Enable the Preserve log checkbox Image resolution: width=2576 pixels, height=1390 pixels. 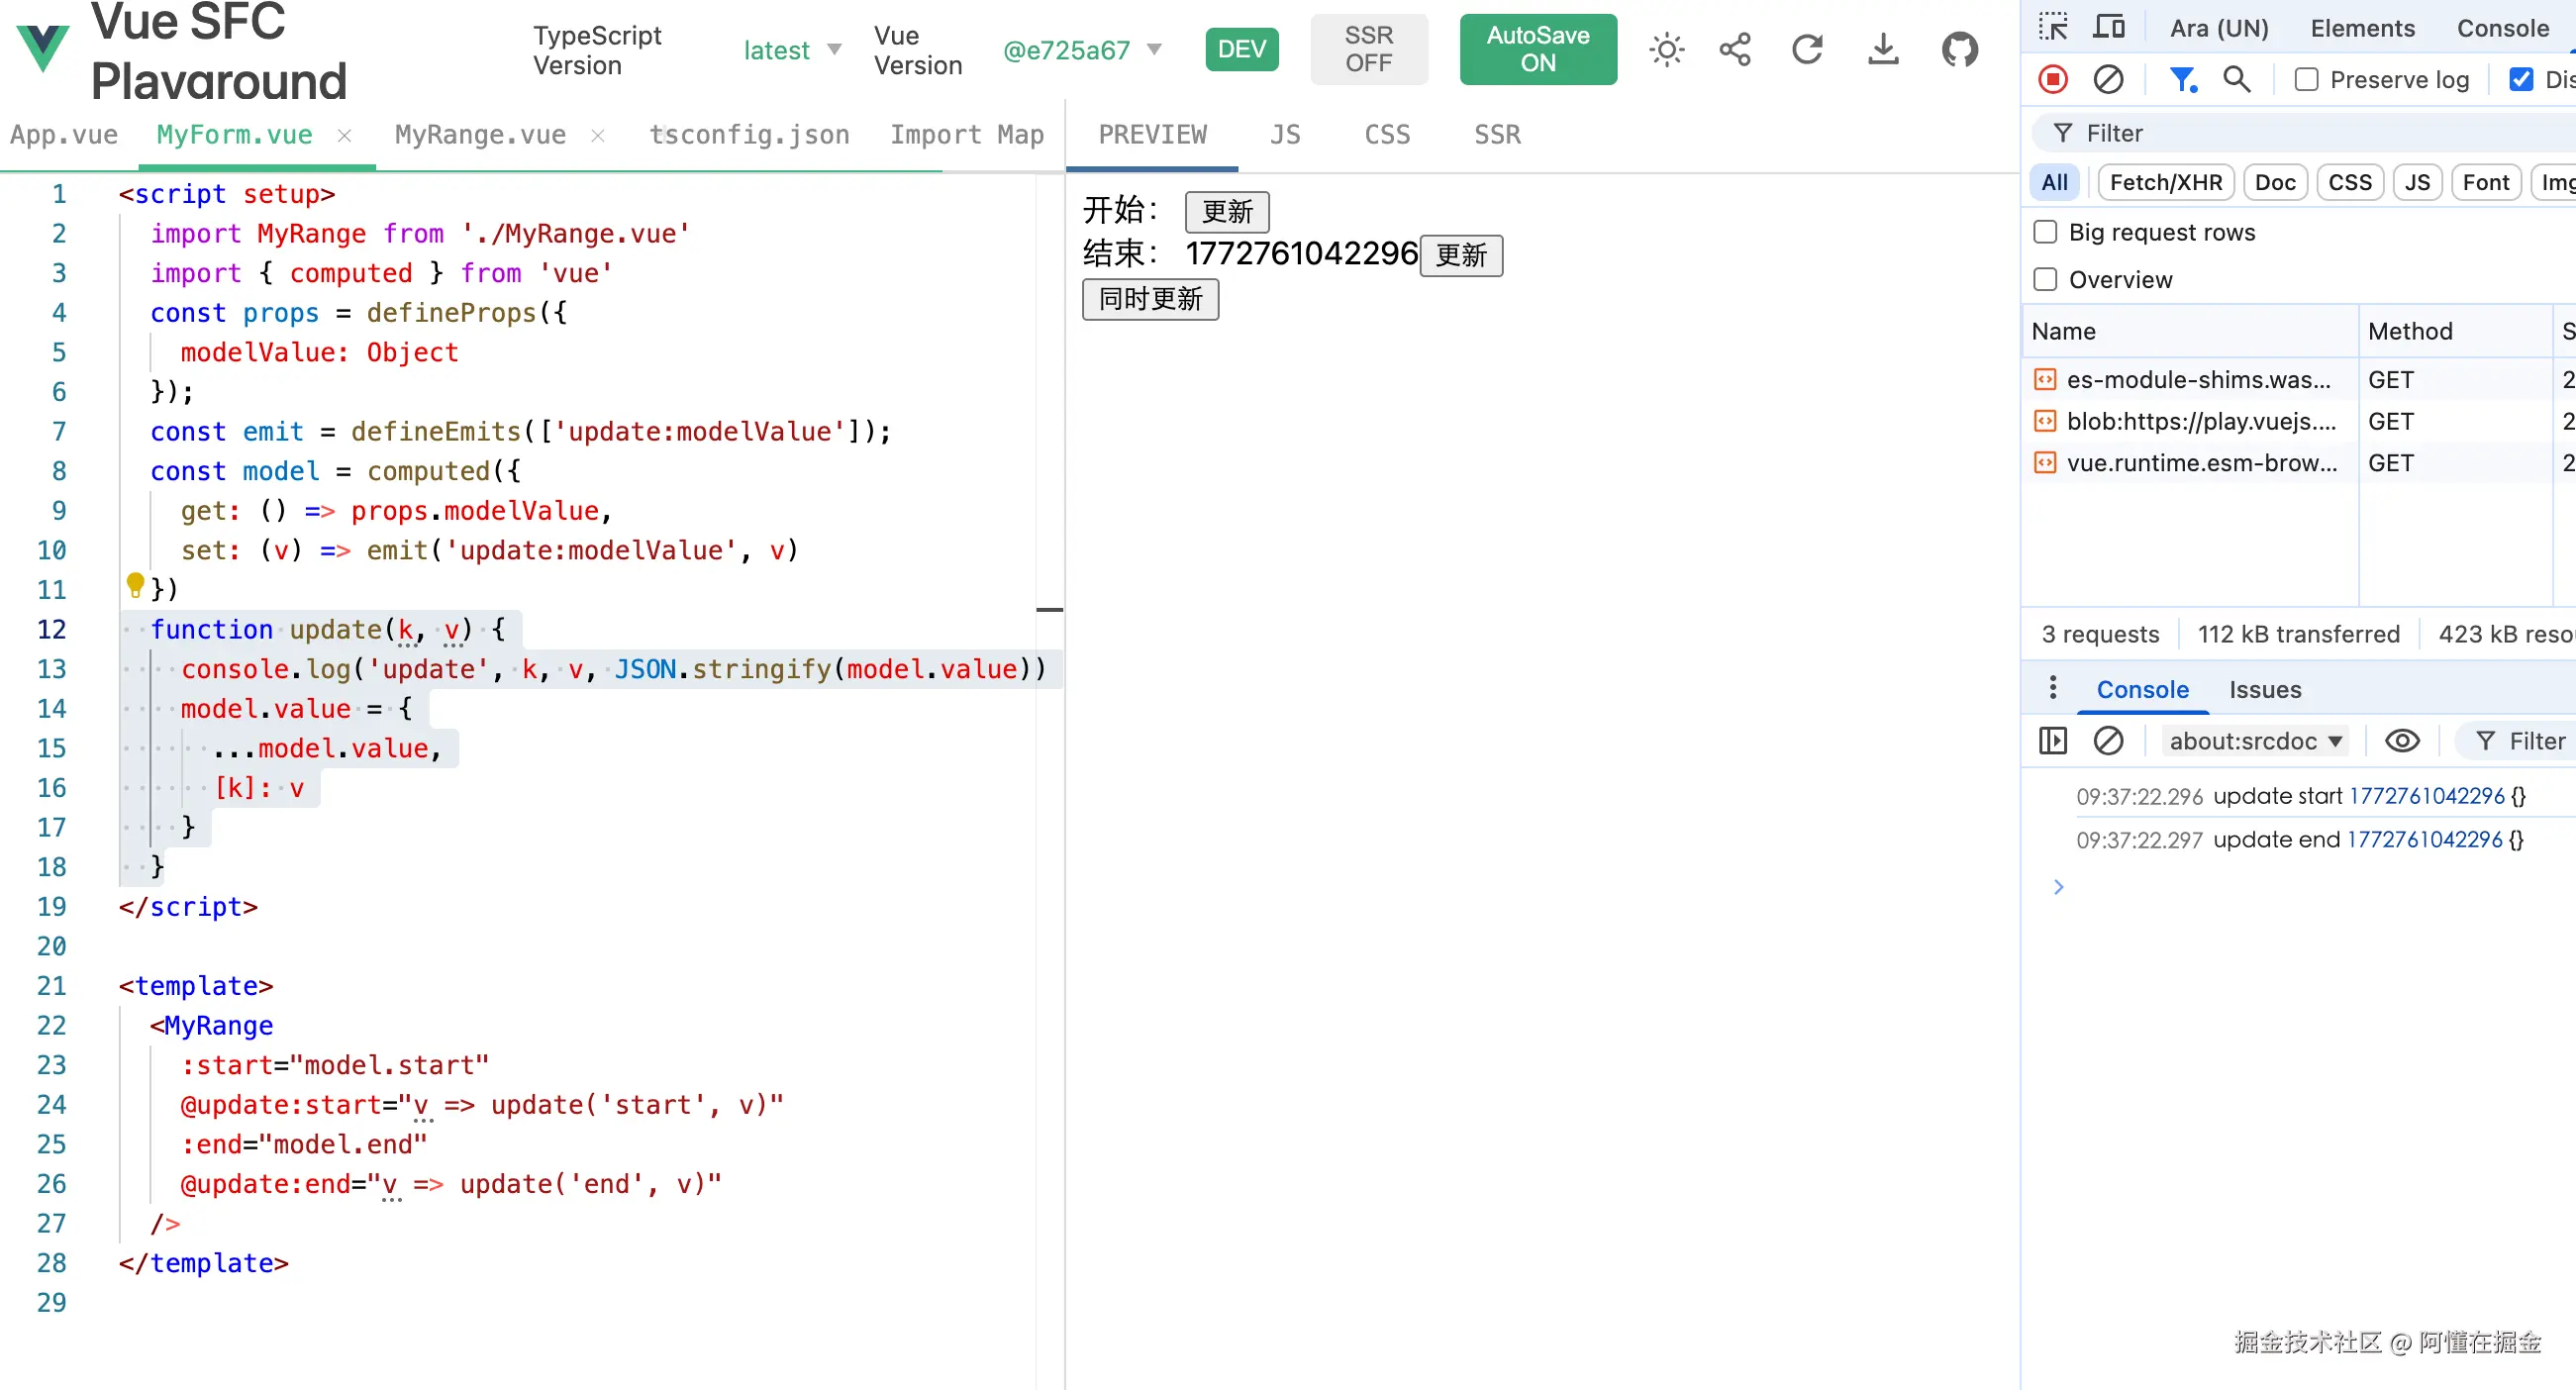pos(2306,79)
